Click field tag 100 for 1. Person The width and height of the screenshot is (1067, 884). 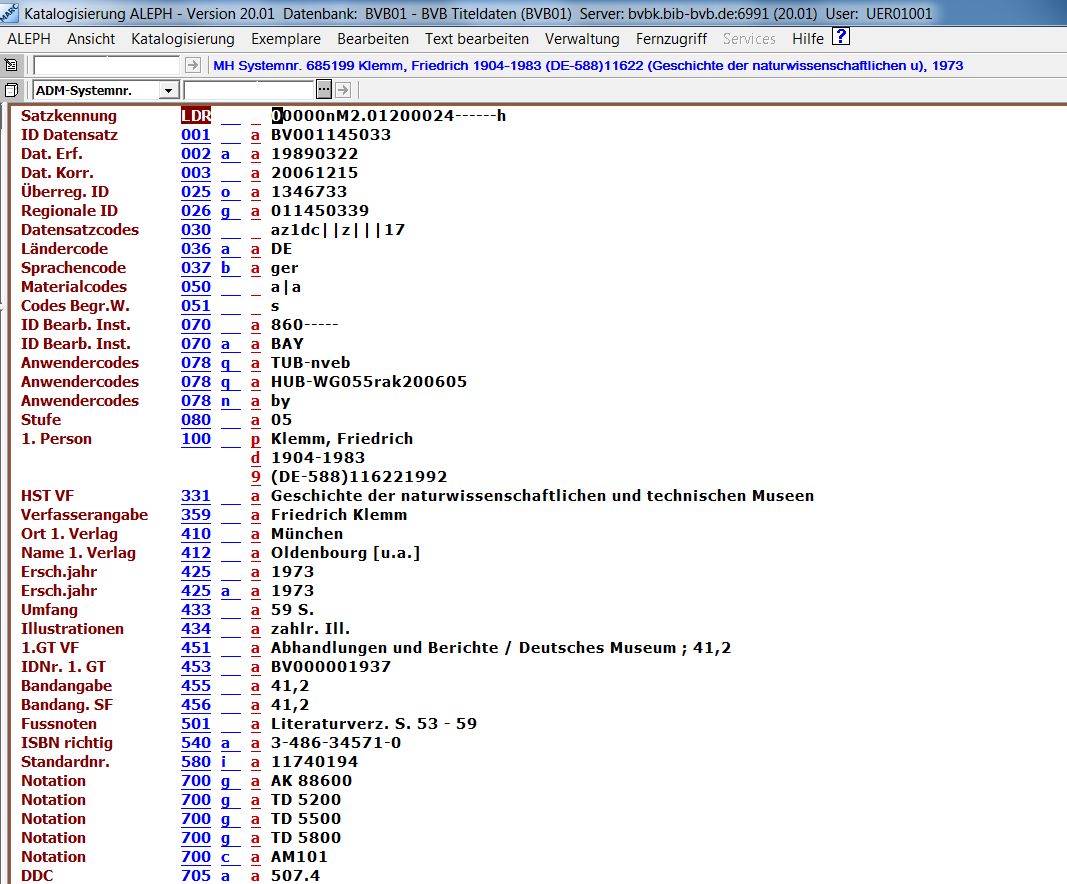tap(196, 439)
